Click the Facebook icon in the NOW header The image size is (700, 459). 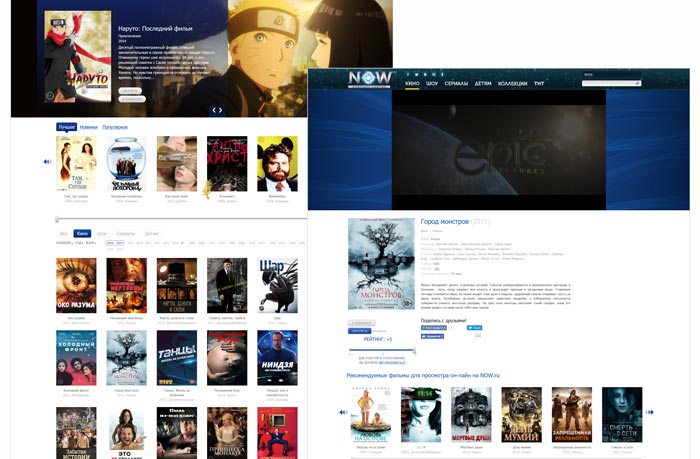[x=408, y=74]
